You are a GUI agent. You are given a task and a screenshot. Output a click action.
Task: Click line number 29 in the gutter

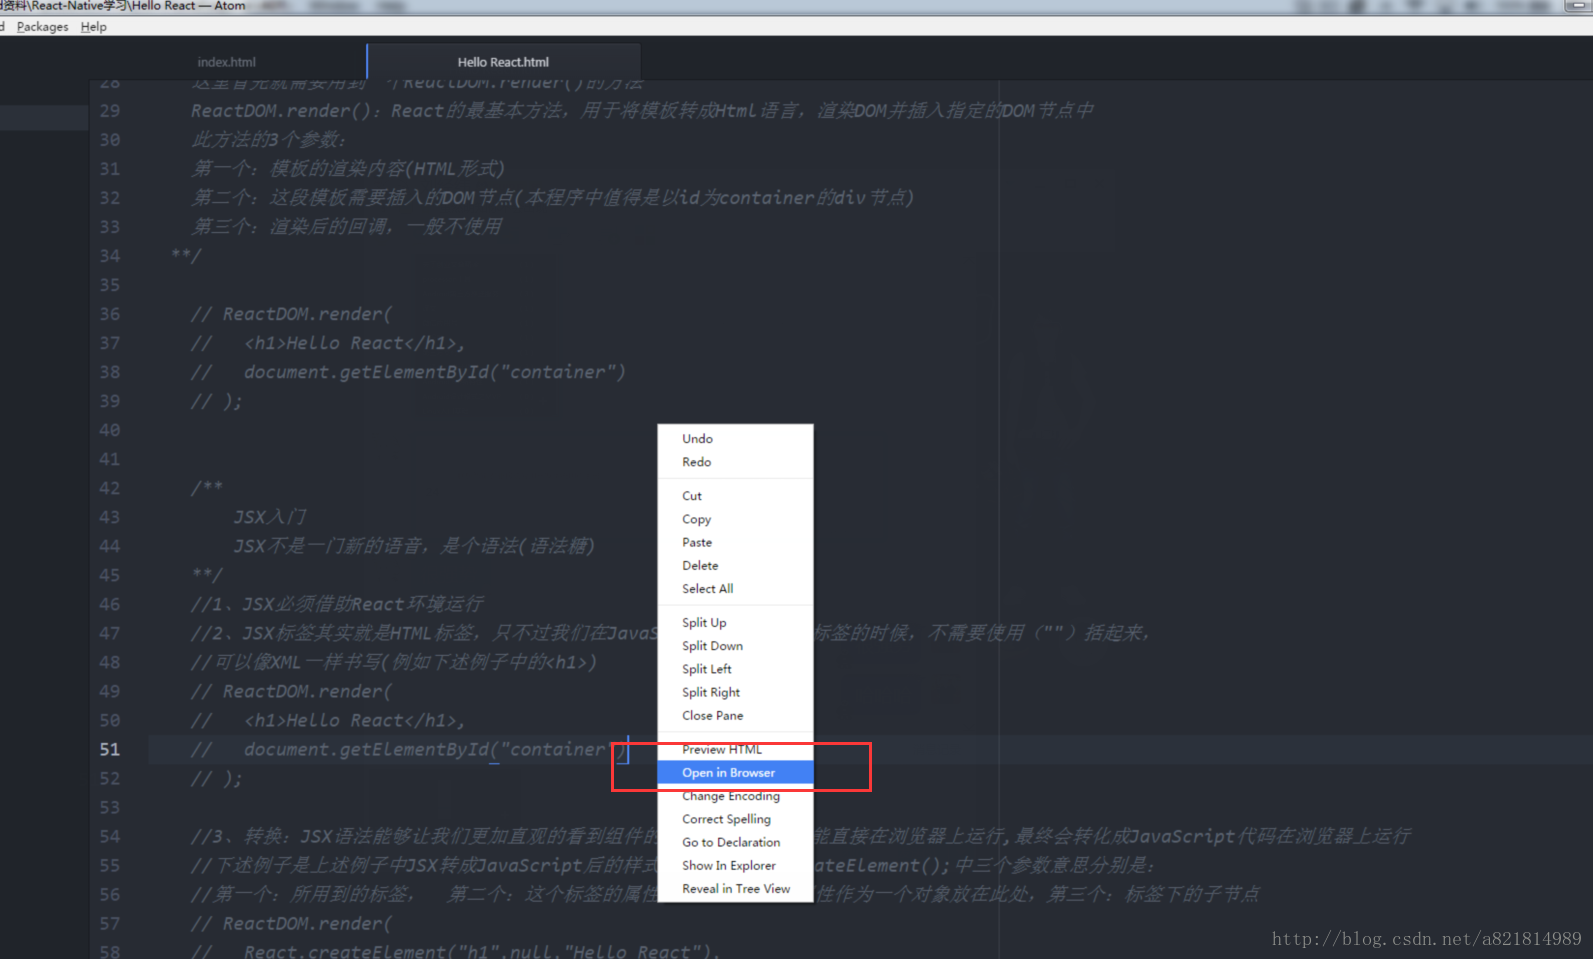pyautogui.click(x=110, y=111)
